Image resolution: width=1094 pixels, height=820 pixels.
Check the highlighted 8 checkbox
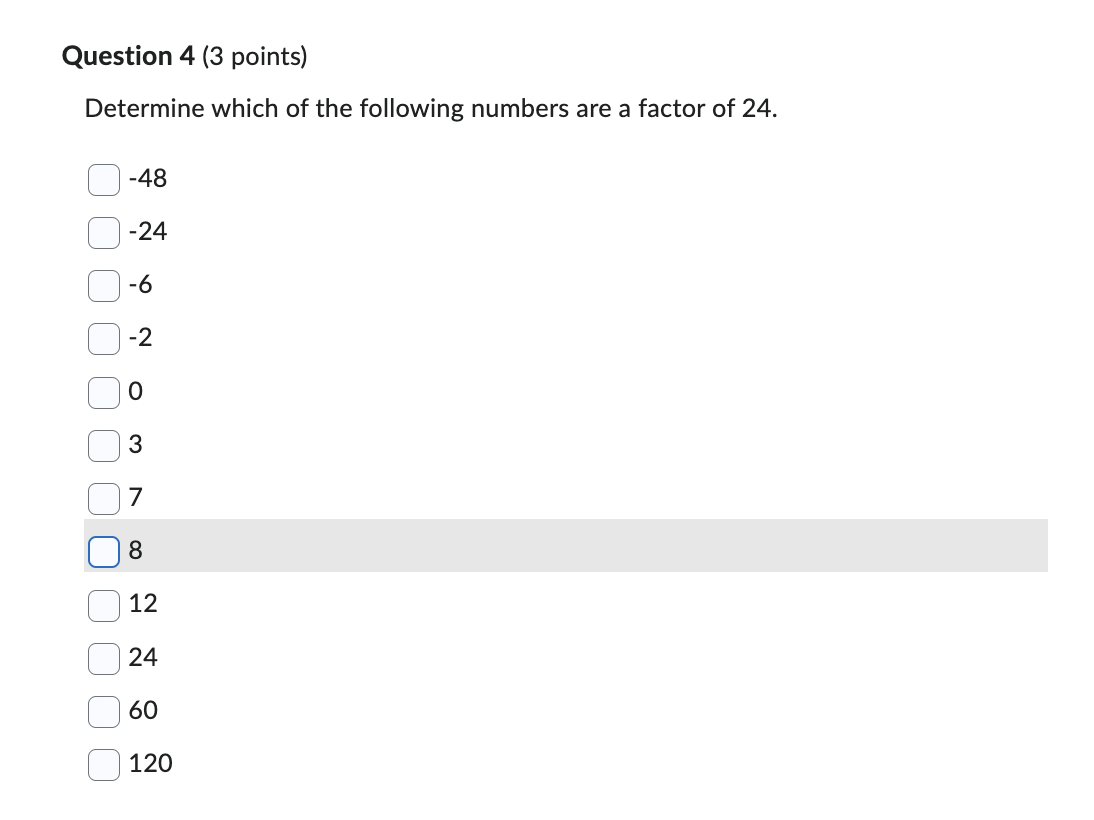104,551
